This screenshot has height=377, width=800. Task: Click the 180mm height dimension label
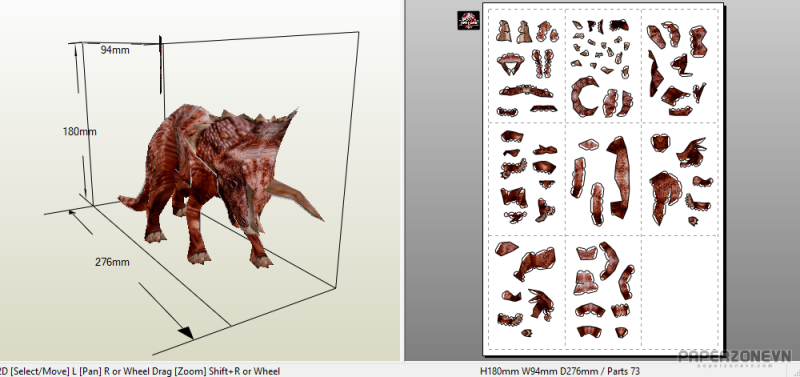80,132
